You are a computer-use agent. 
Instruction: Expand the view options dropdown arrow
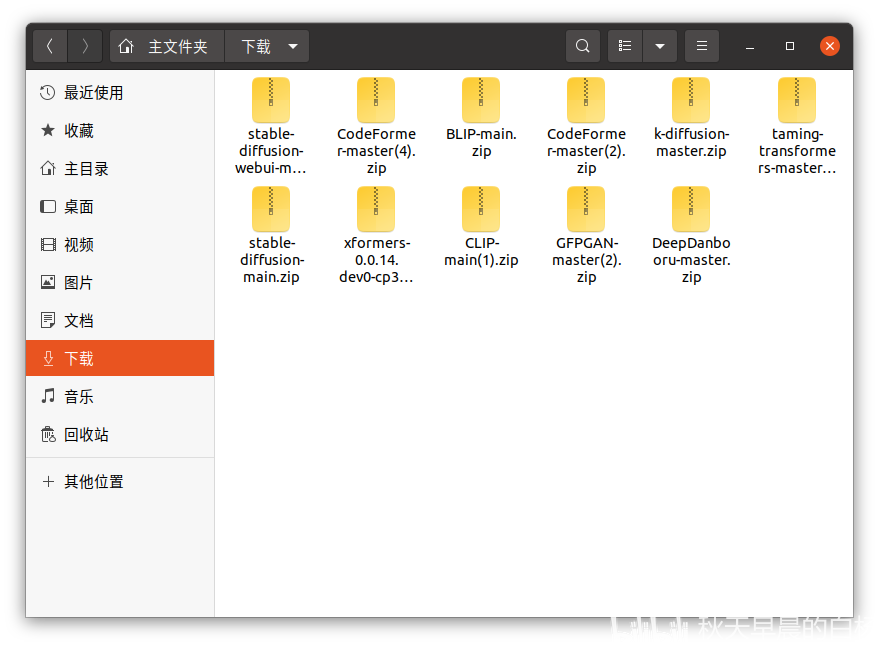tap(660, 46)
